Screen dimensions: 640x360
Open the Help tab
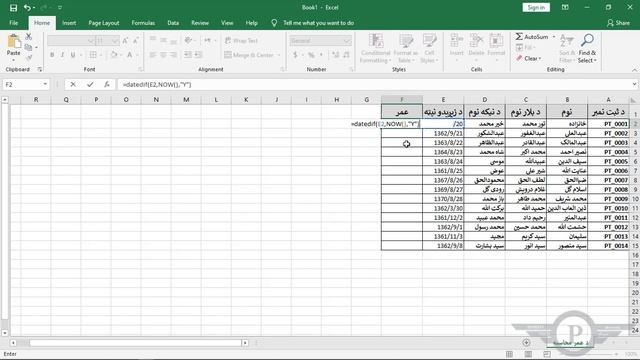pos(251,23)
